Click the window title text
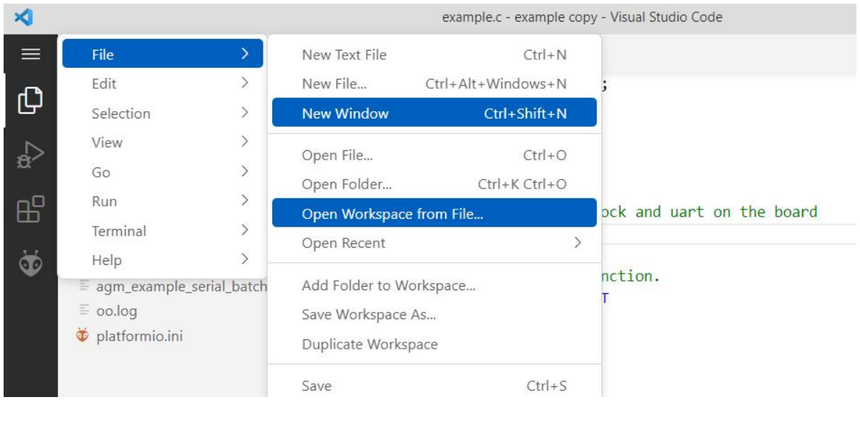 (x=582, y=17)
